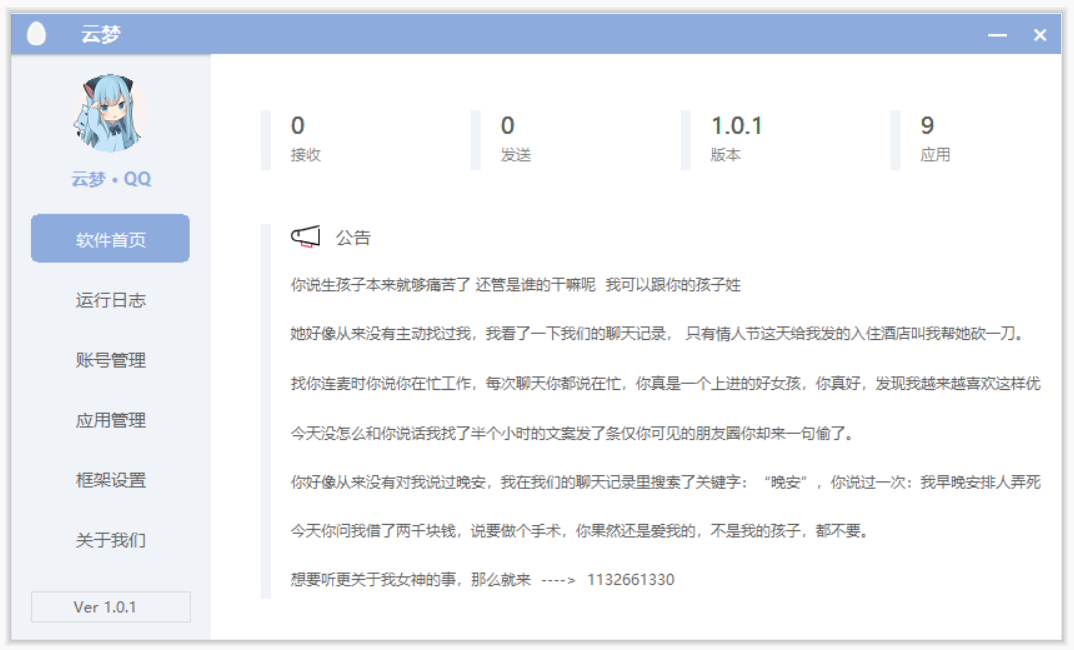Open the 运行日志 page

(x=110, y=300)
